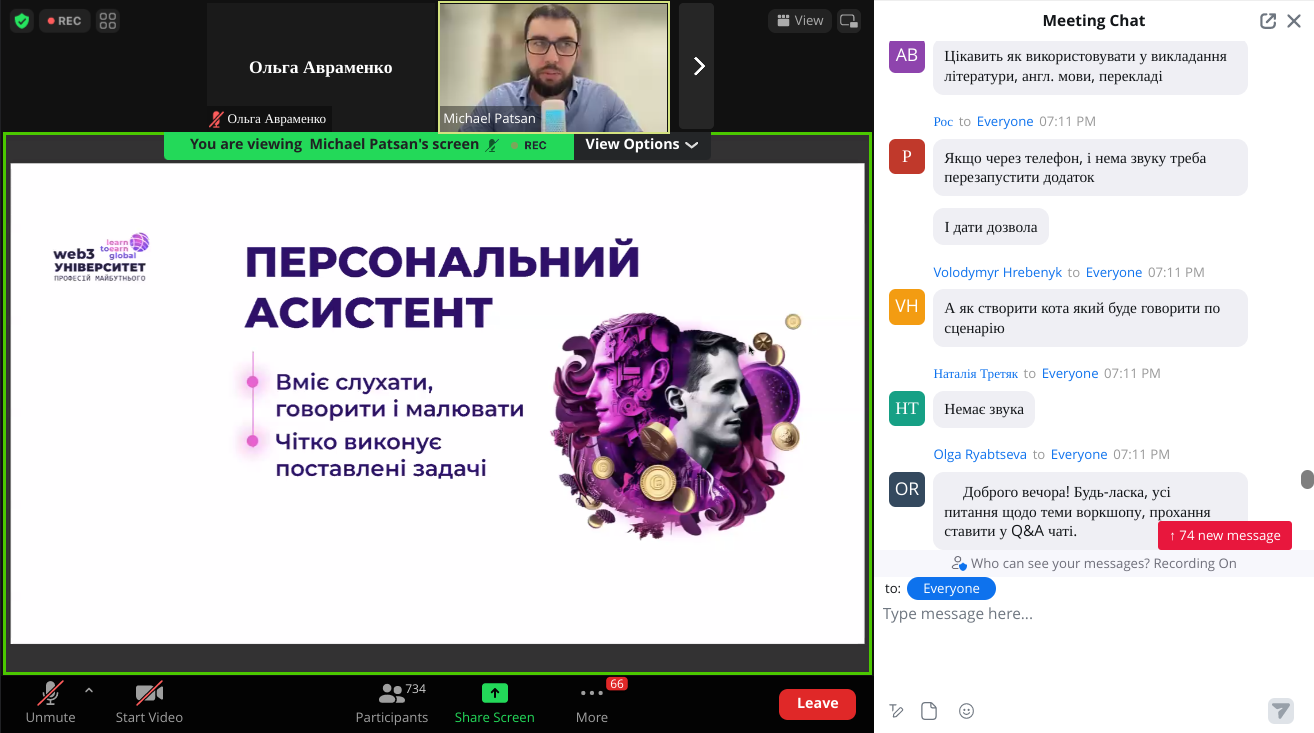Screen dimensions: 1314x733
Task: Expand audio options caret next to Unmute
Action: [89, 690]
